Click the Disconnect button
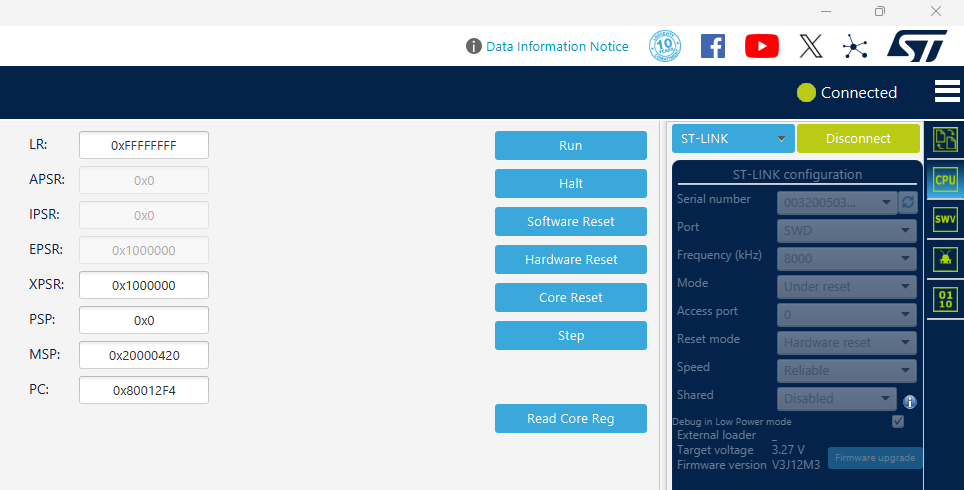Screen dimensions: 964x490 click(x=858, y=138)
